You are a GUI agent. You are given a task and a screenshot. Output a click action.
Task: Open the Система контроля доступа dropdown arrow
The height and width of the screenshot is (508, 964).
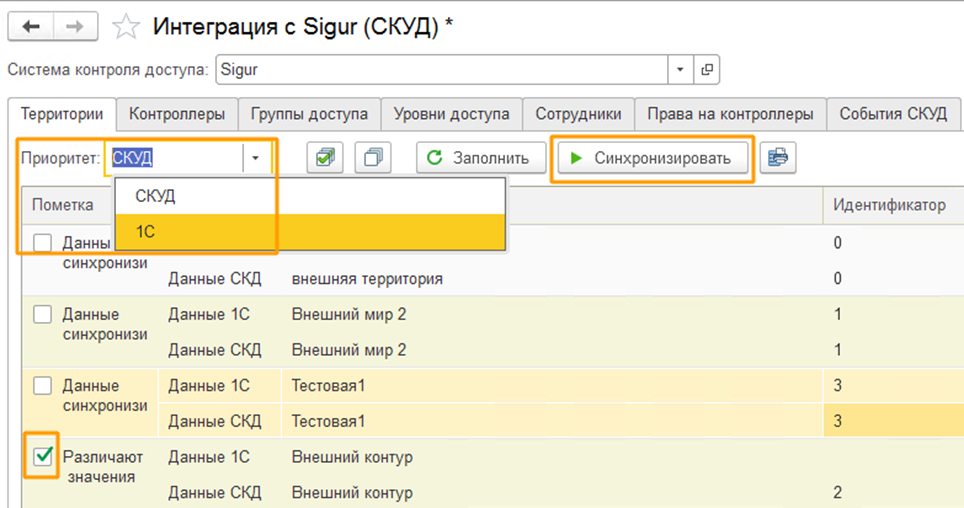pos(680,70)
